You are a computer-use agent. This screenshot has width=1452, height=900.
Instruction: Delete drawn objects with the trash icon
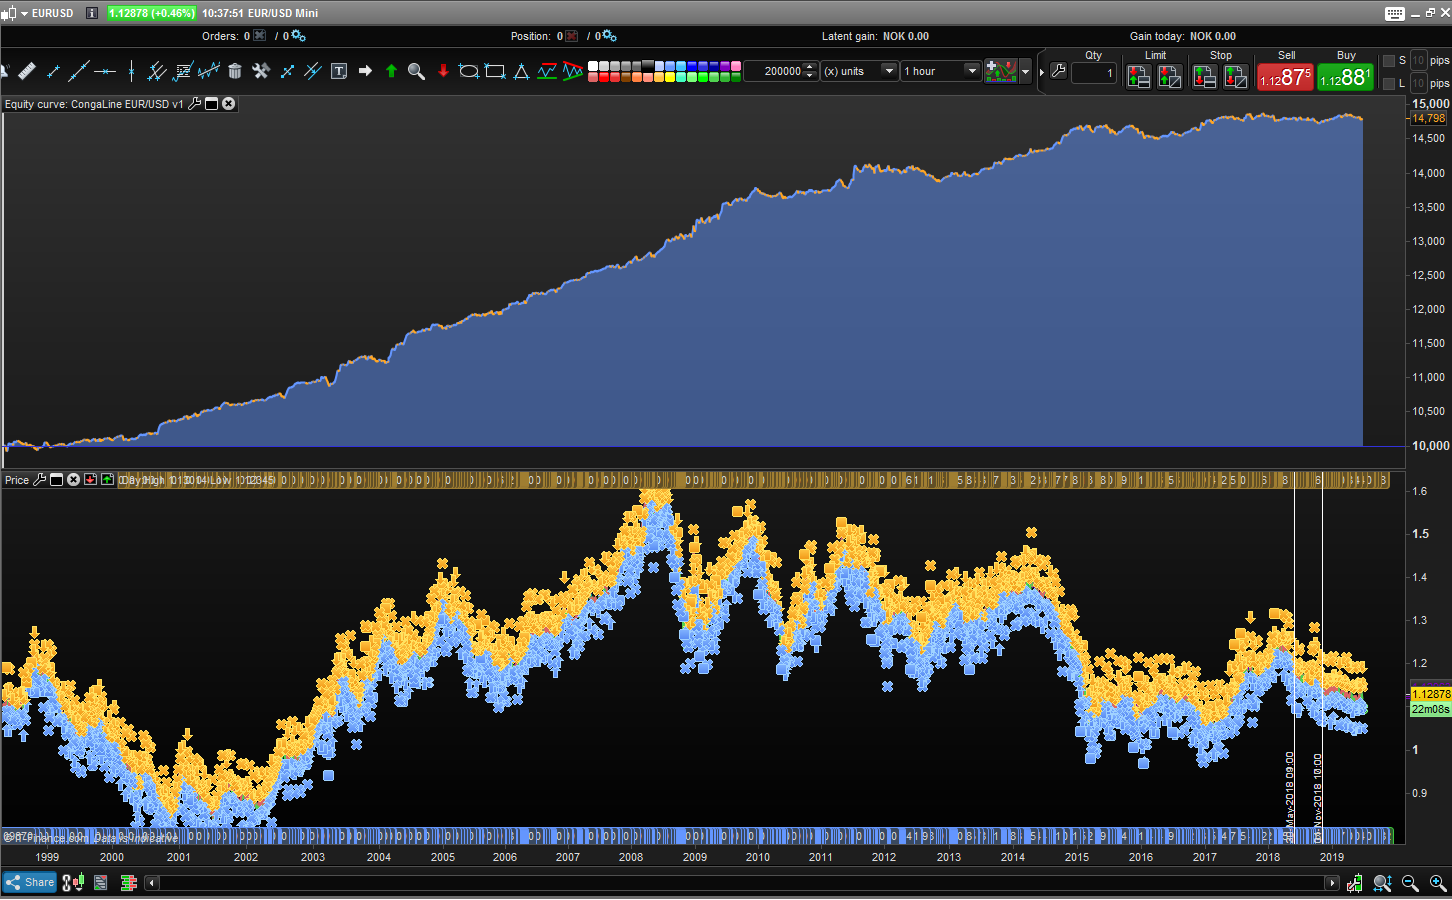(235, 71)
